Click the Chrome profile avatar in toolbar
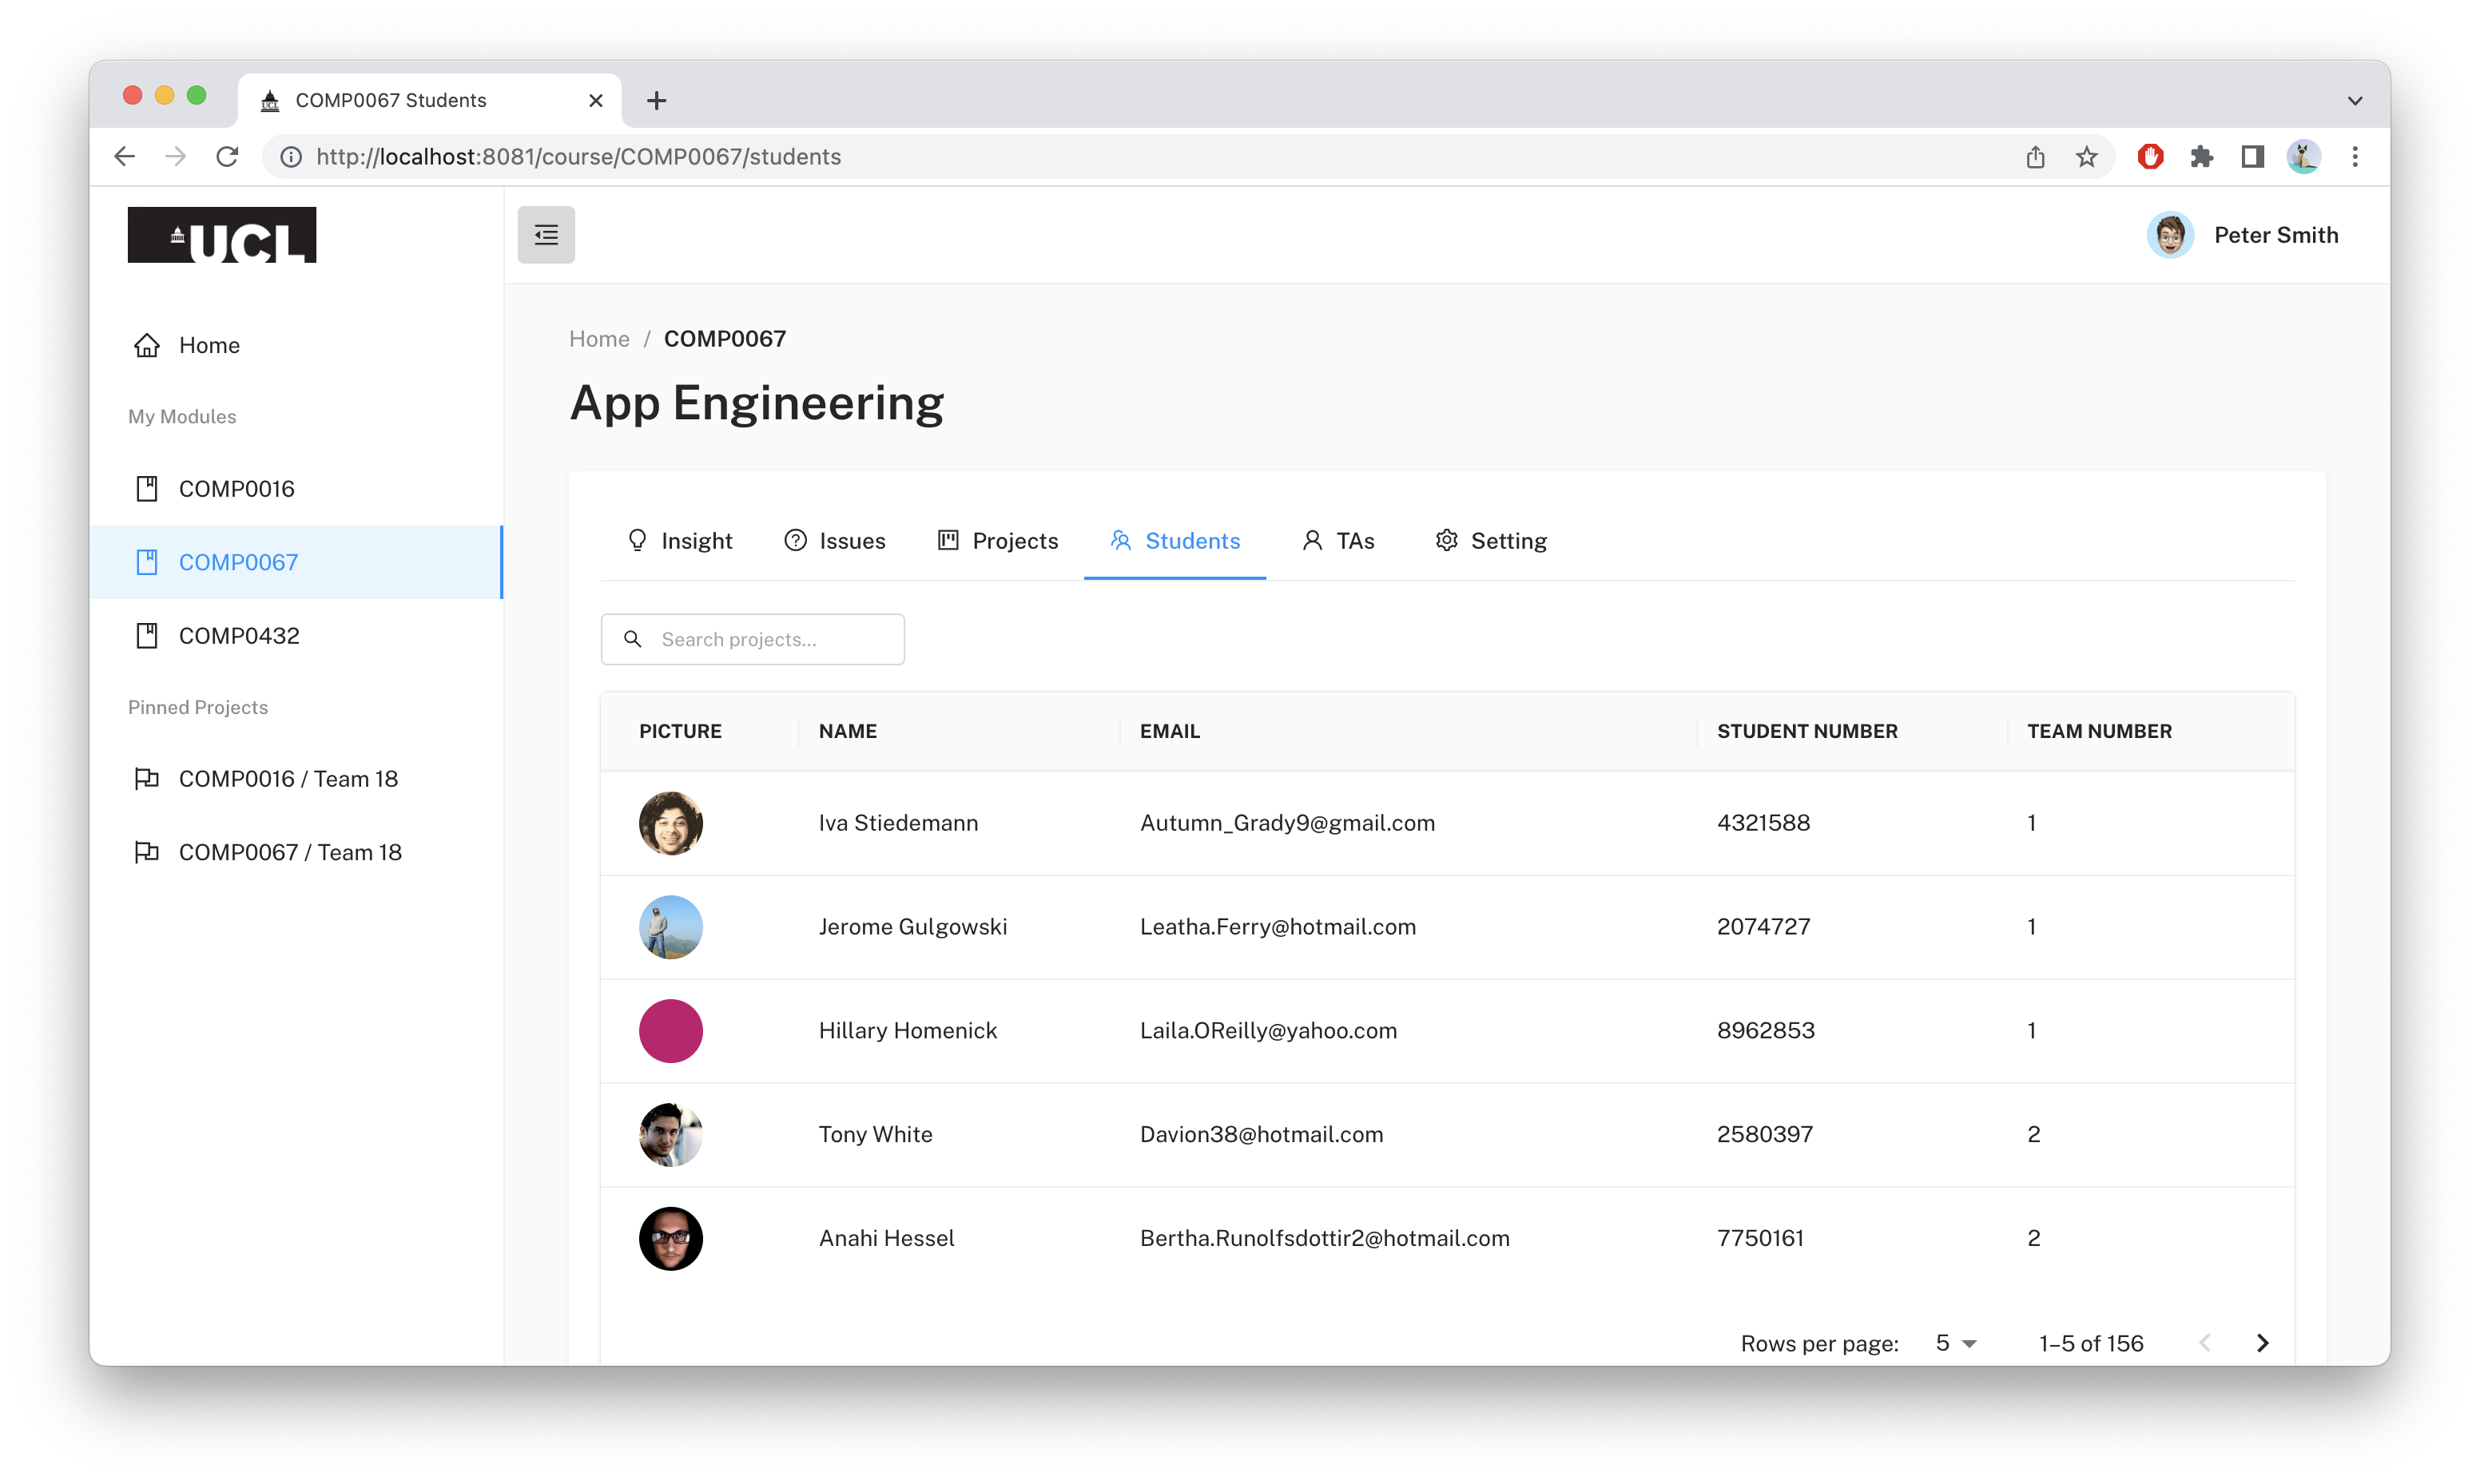2480x1484 pixels. 2304,157
